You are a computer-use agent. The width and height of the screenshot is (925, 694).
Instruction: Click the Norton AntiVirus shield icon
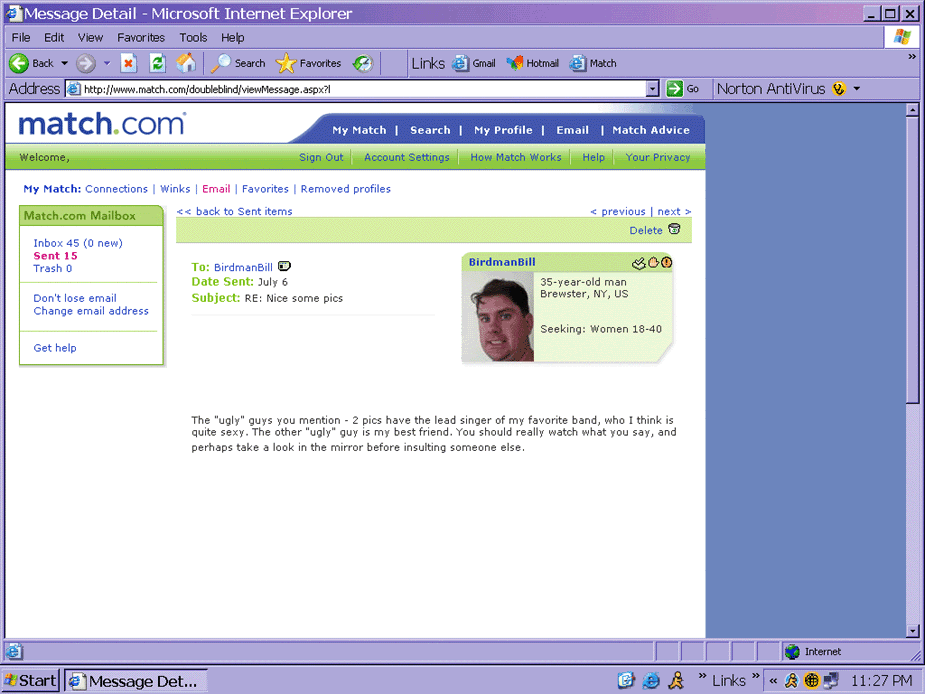pyautogui.click(x=838, y=89)
